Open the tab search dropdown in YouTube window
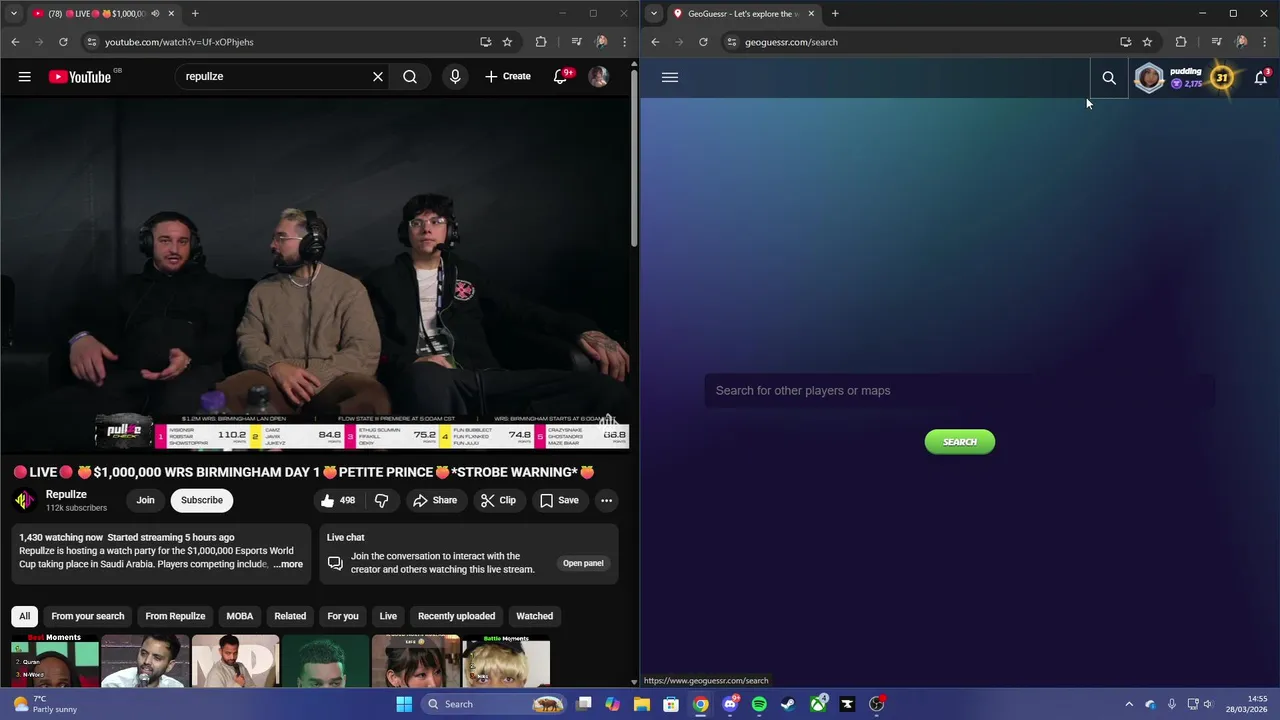The image size is (1280, 720). click(x=14, y=14)
